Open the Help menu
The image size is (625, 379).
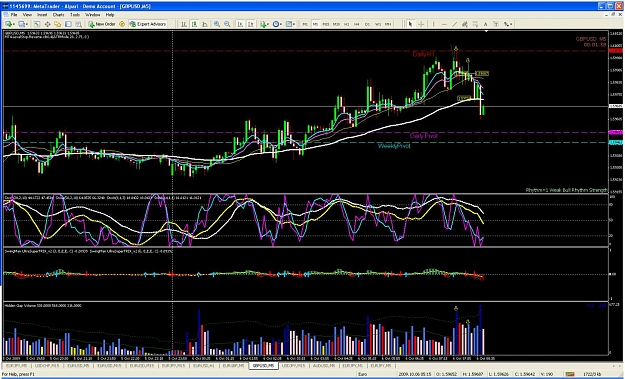[110, 15]
